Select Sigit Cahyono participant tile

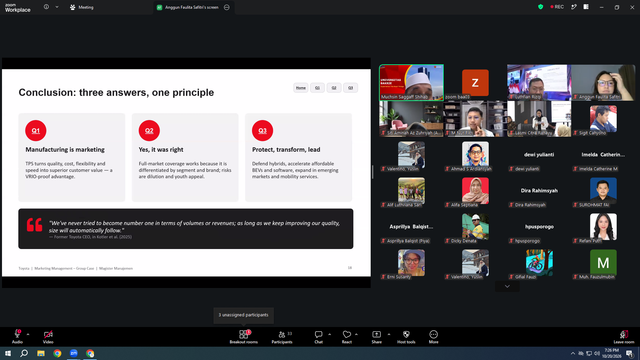coord(603,119)
